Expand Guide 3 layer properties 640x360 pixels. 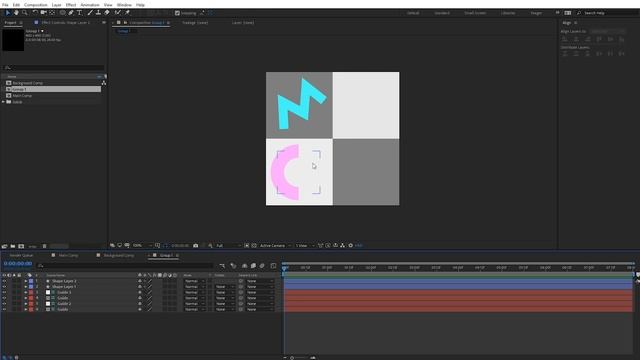26,293
